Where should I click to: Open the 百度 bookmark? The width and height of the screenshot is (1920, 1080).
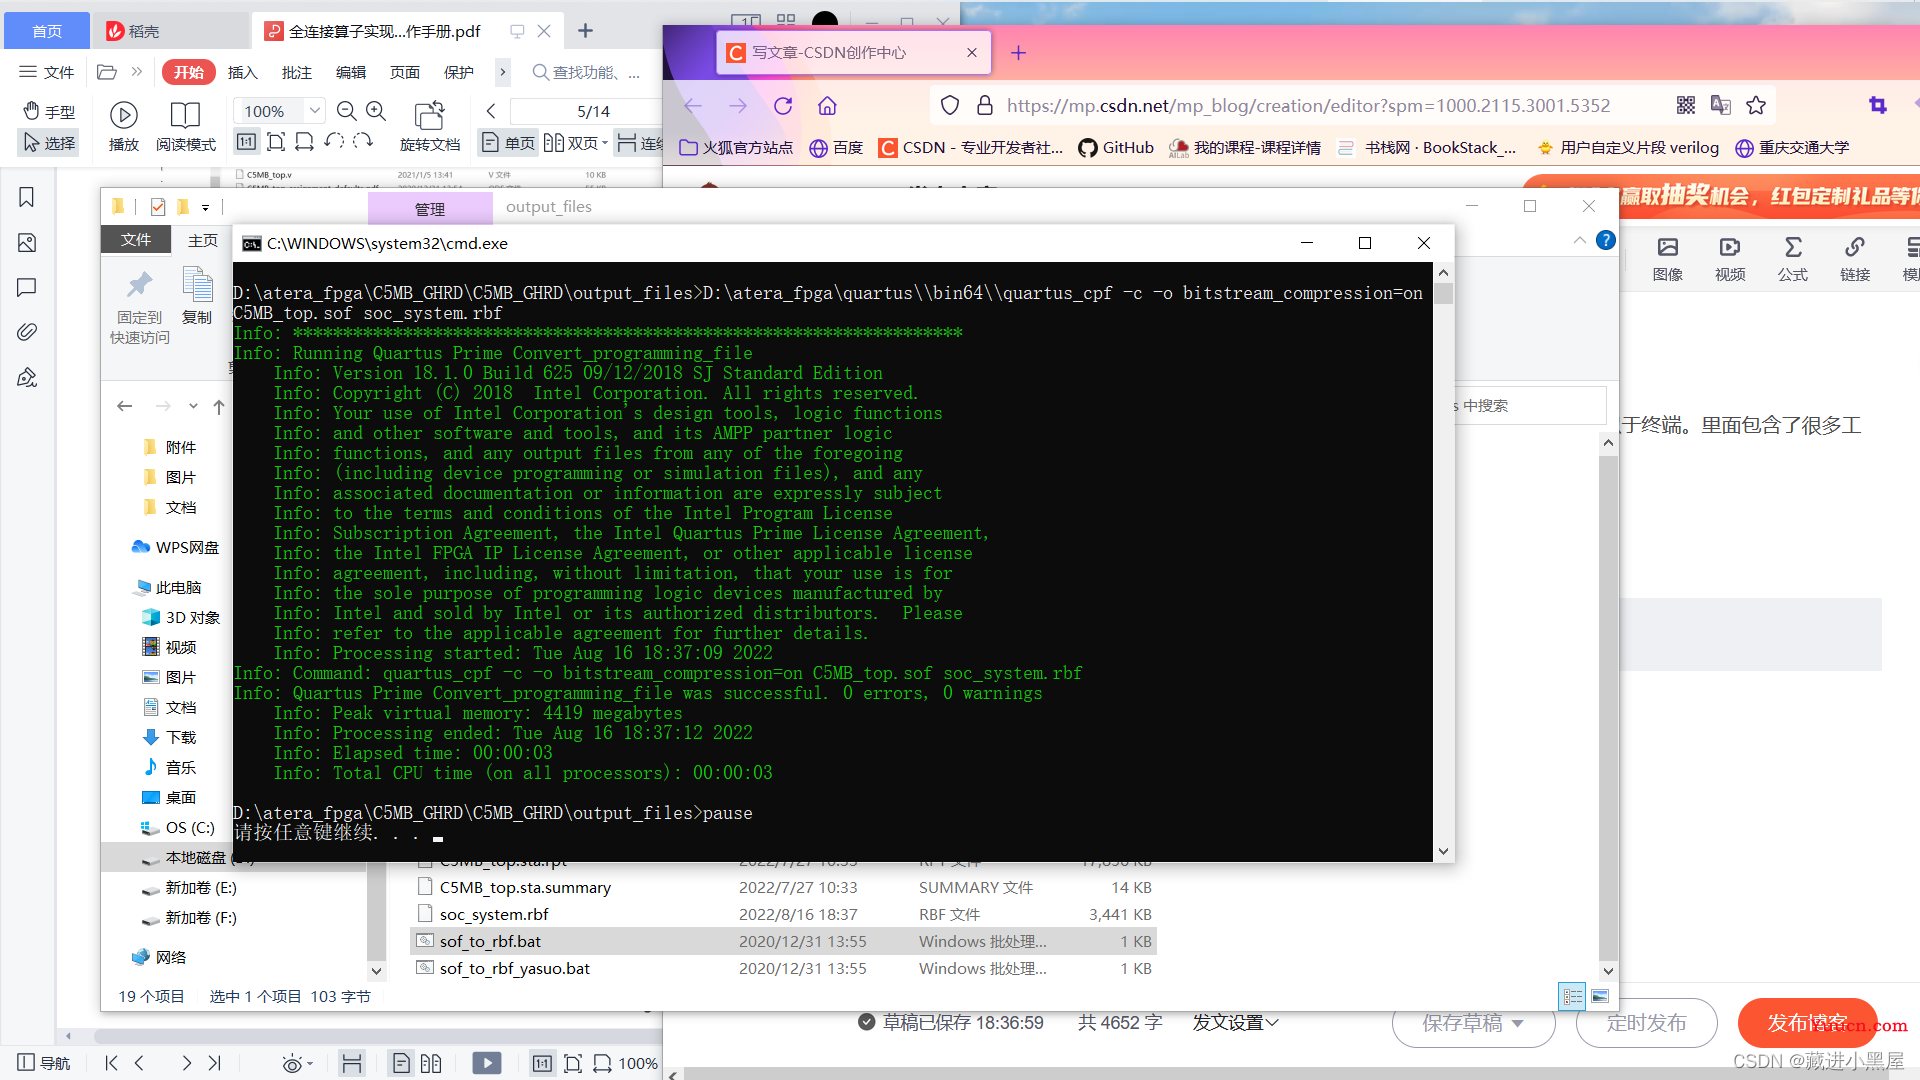click(x=836, y=147)
